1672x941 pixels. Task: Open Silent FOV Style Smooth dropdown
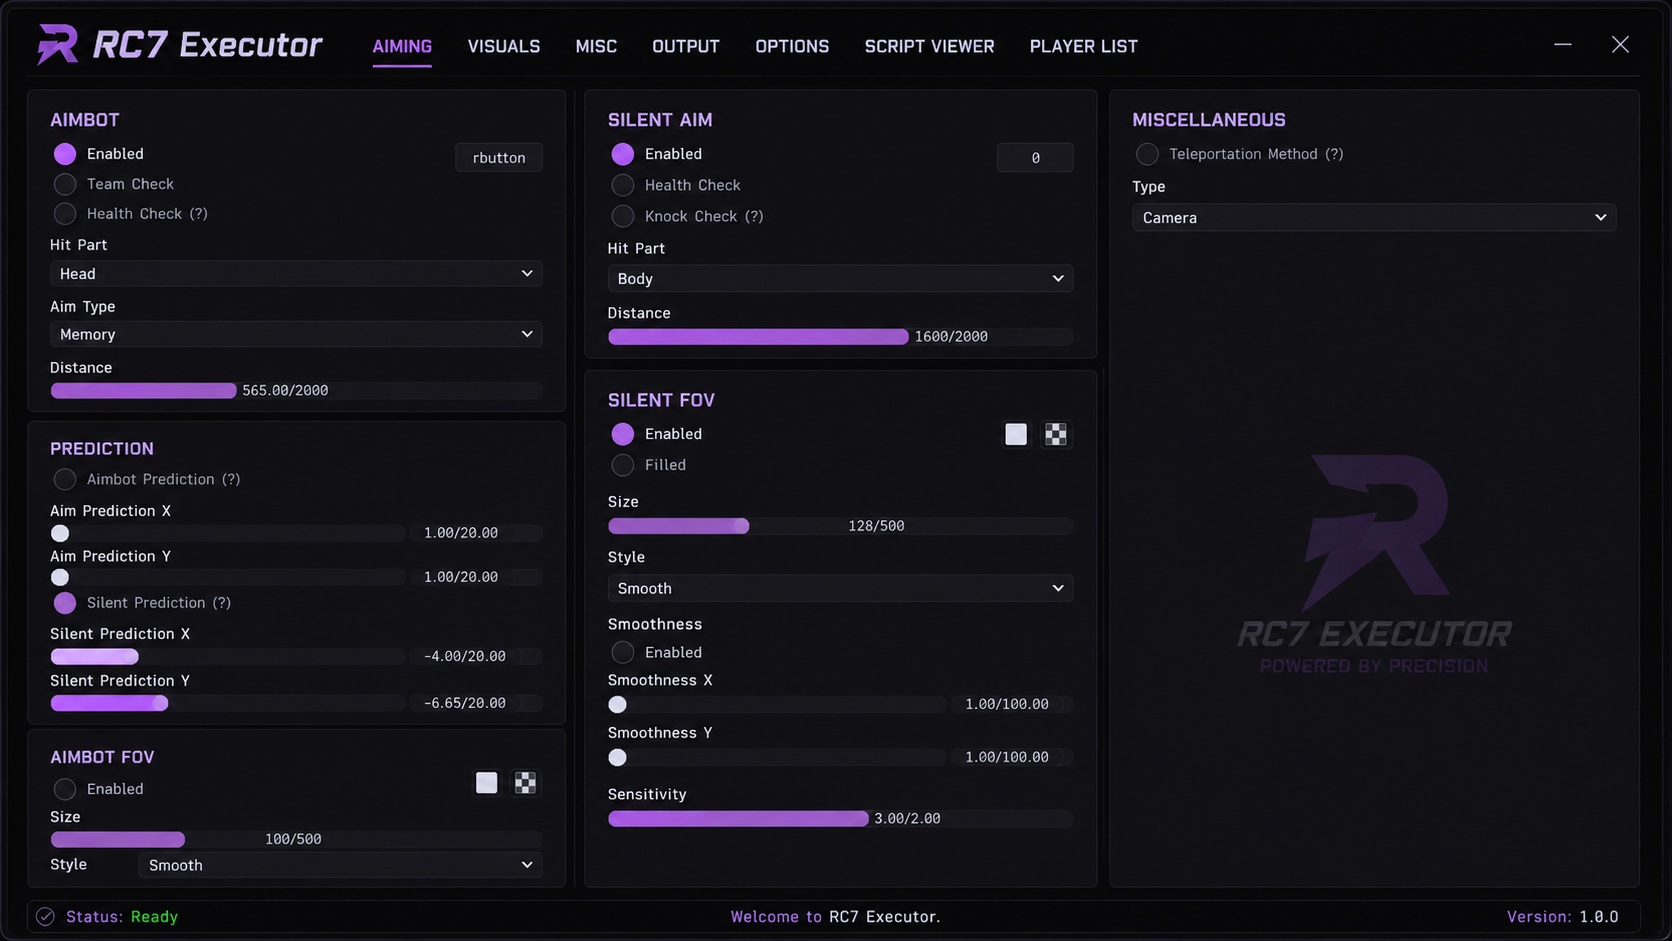click(x=840, y=589)
